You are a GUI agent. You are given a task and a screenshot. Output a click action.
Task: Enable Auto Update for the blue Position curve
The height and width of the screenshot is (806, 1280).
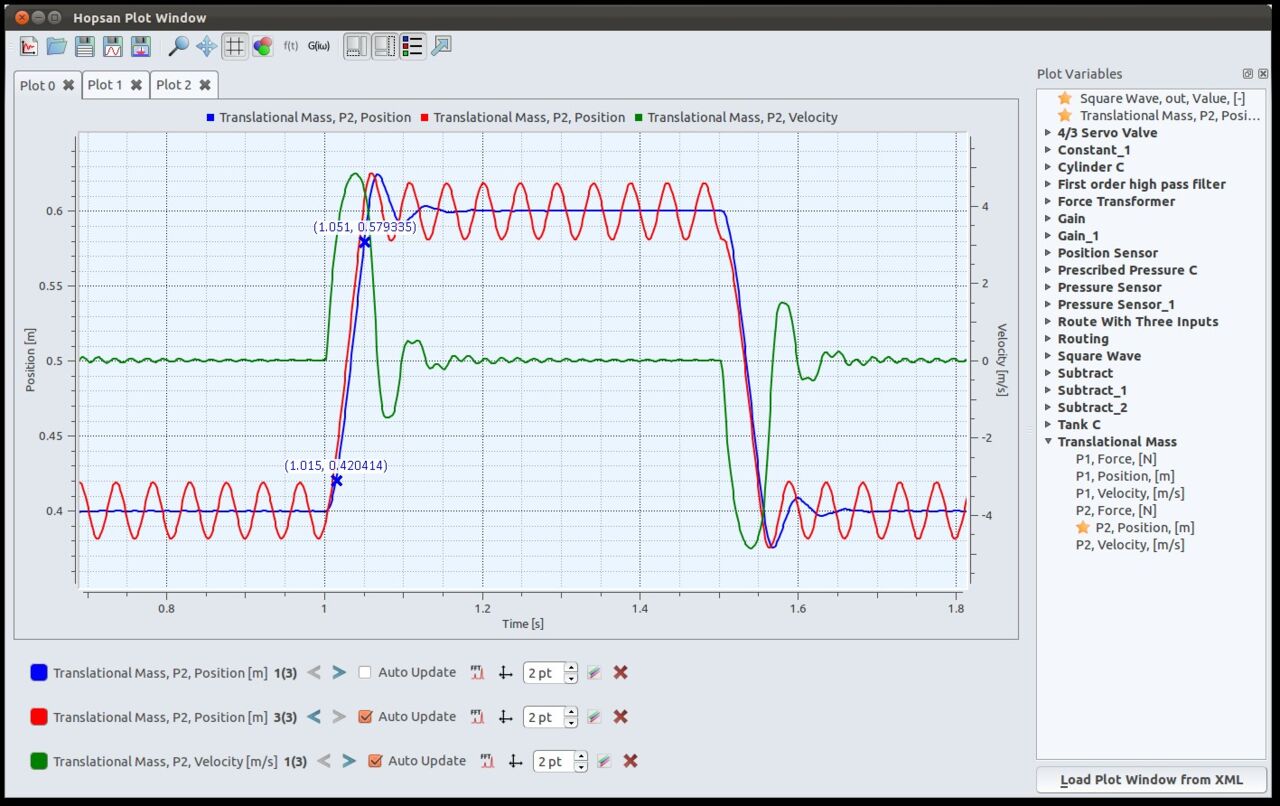(365, 672)
